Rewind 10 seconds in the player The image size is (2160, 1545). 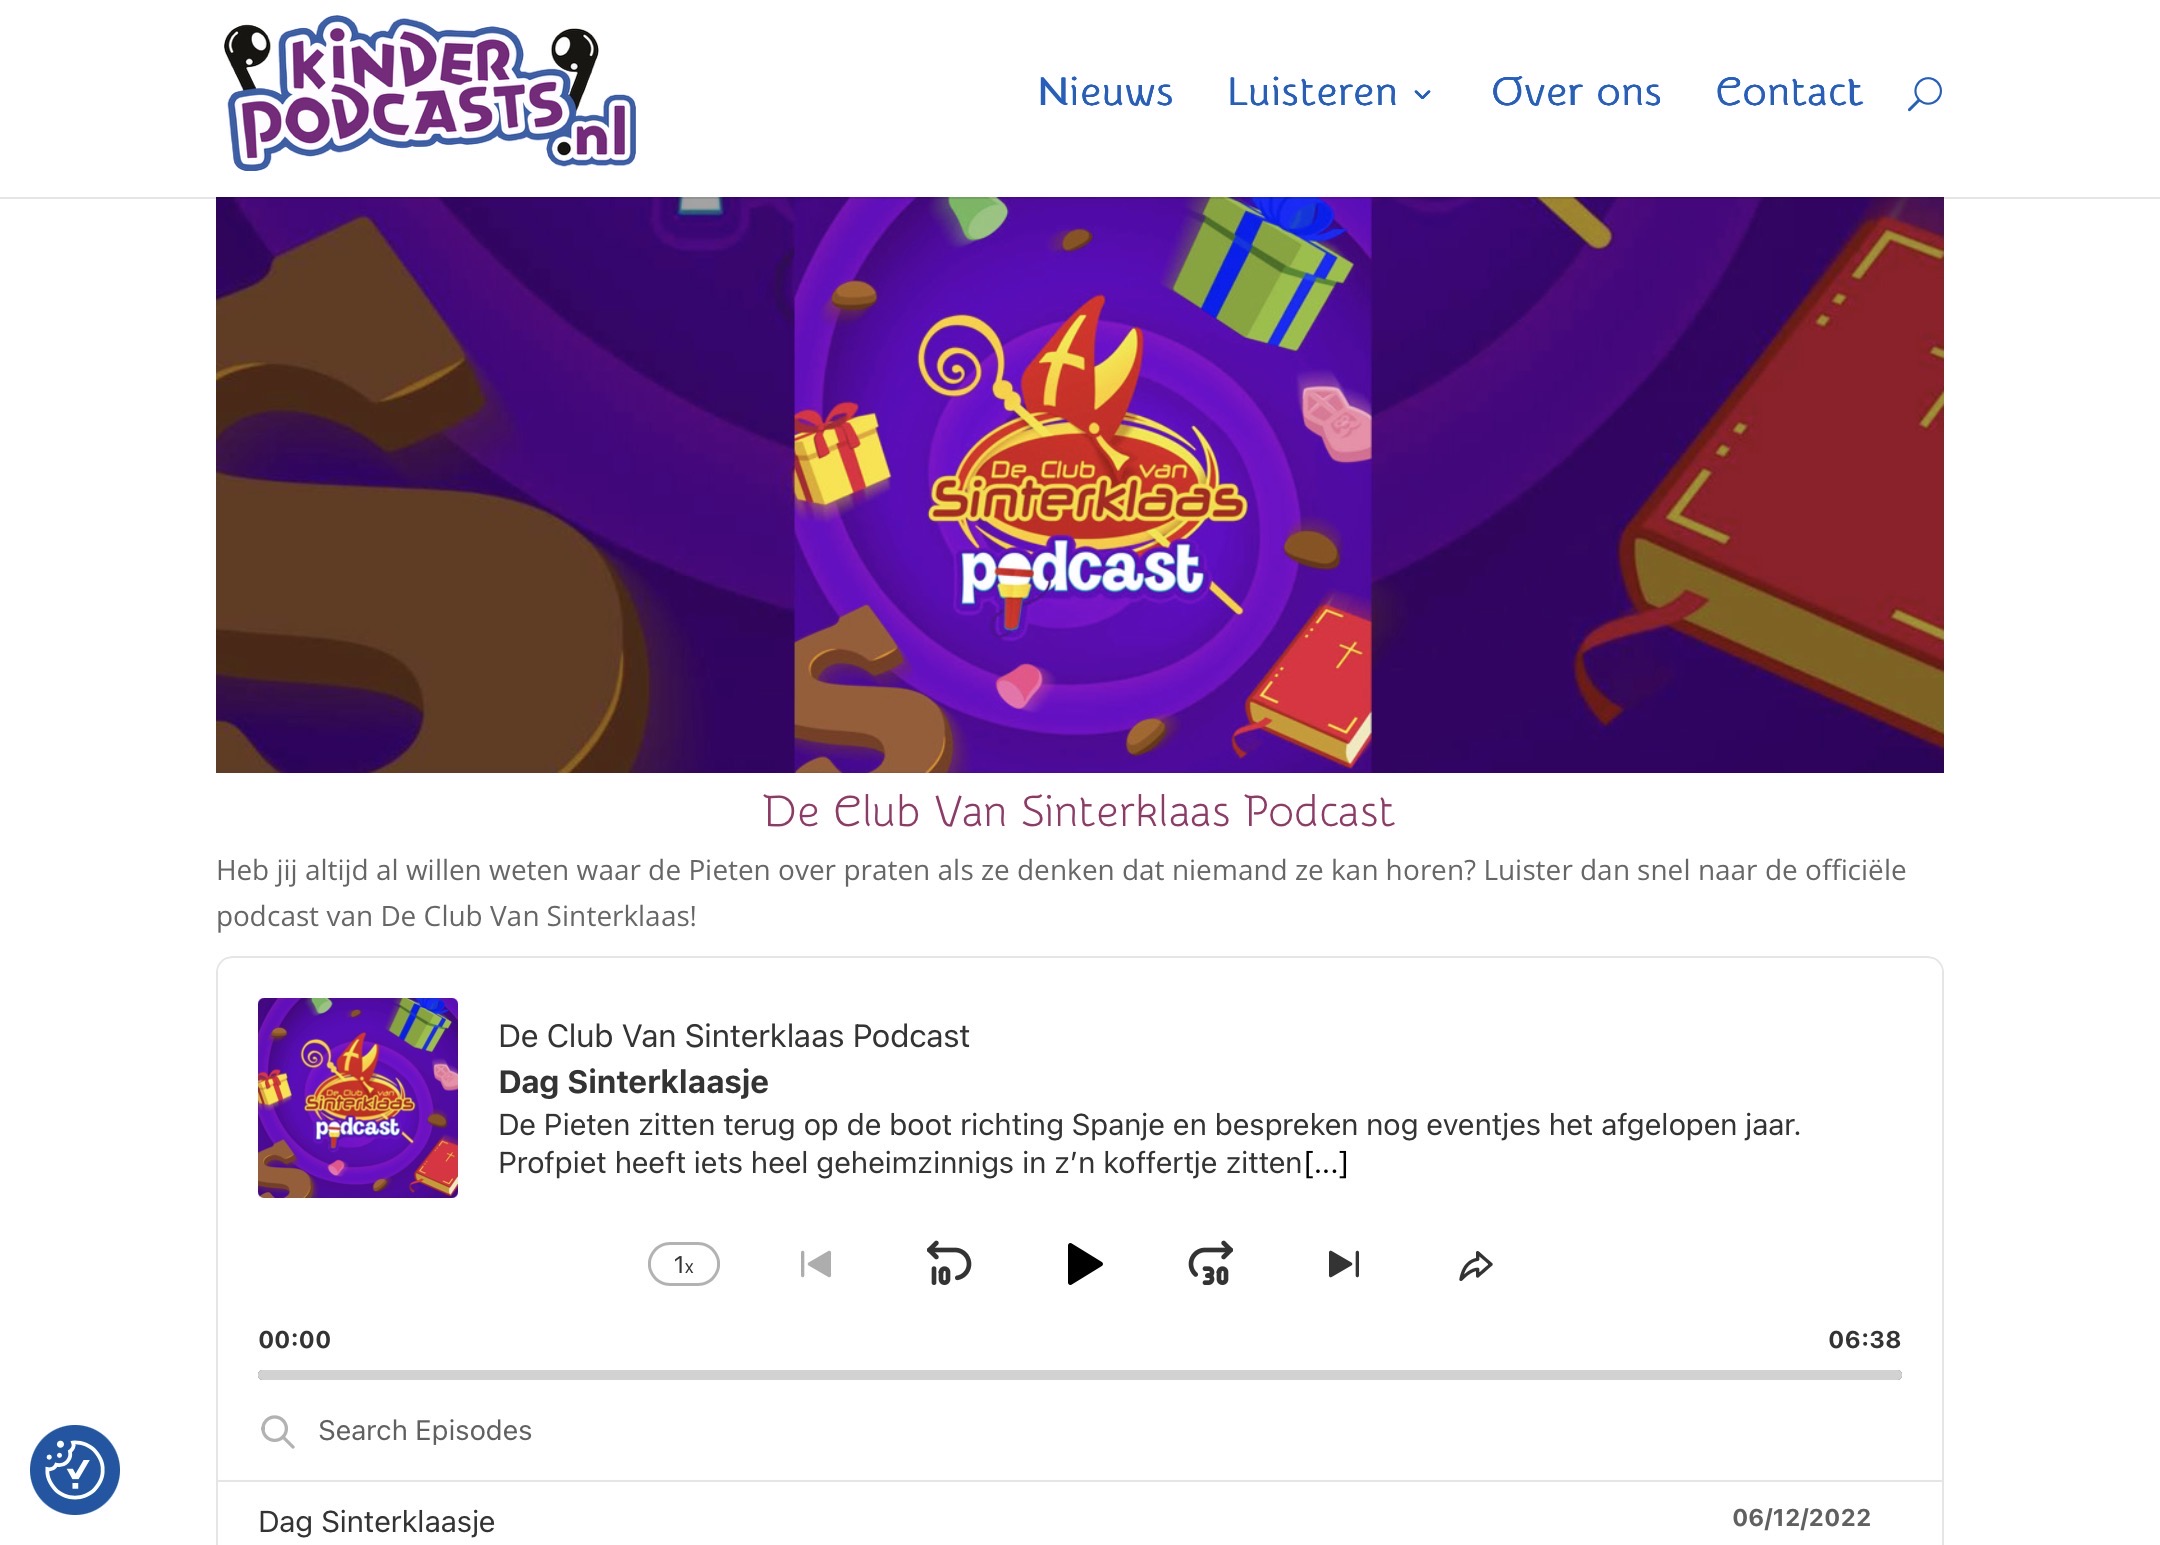tap(948, 1264)
